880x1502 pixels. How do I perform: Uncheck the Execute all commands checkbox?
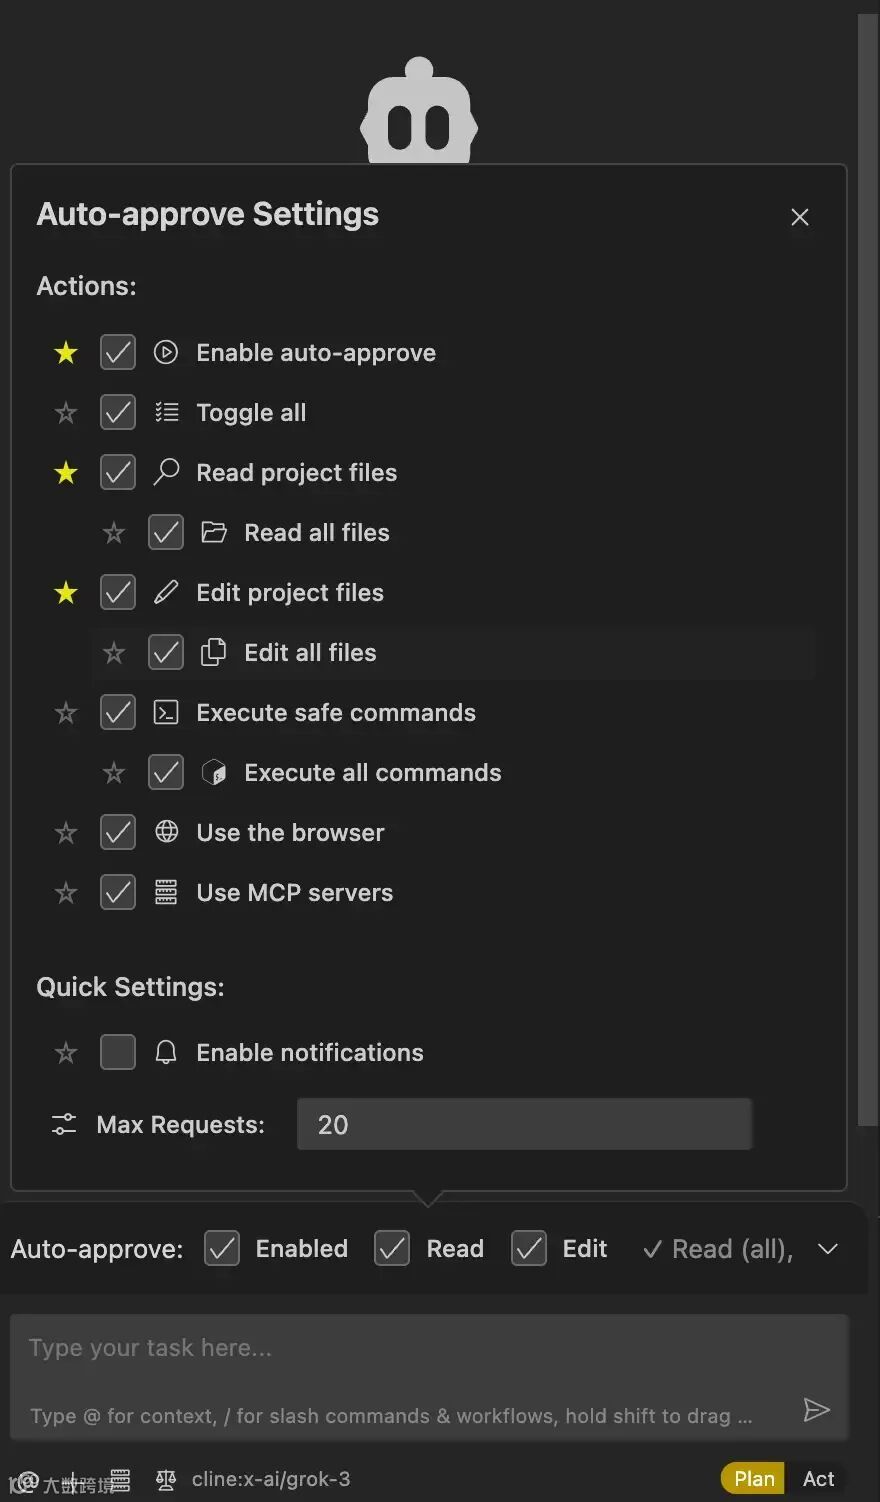click(x=166, y=773)
